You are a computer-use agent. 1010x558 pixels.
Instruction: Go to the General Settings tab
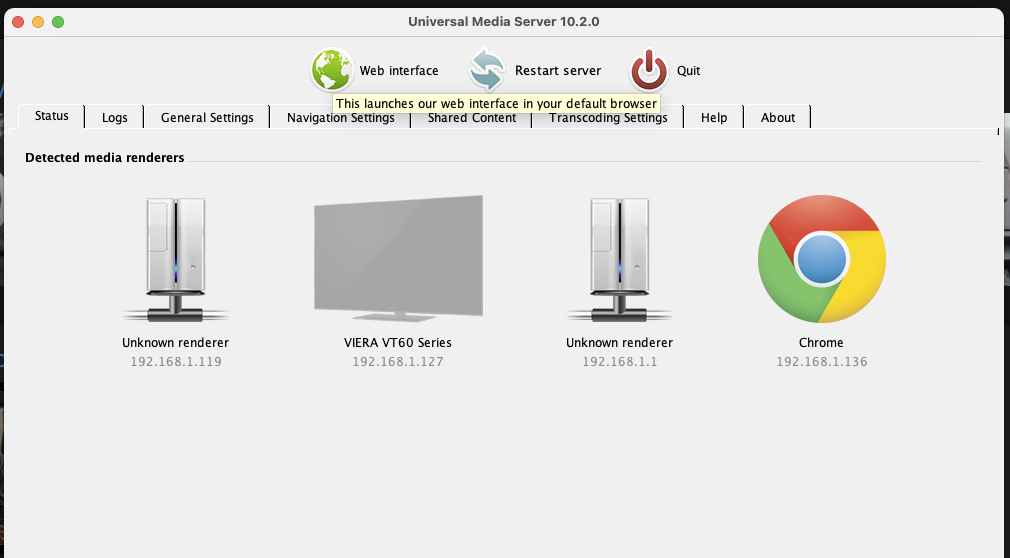[207, 118]
